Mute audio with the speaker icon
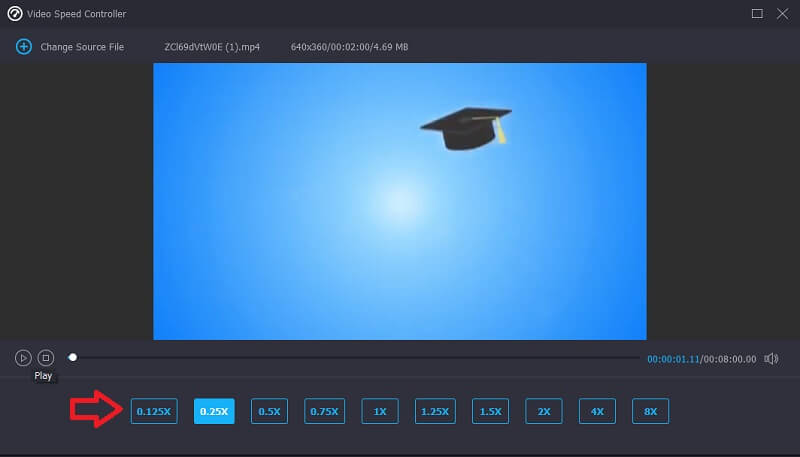Image resolution: width=800 pixels, height=457 pixels. coord(771,358)
